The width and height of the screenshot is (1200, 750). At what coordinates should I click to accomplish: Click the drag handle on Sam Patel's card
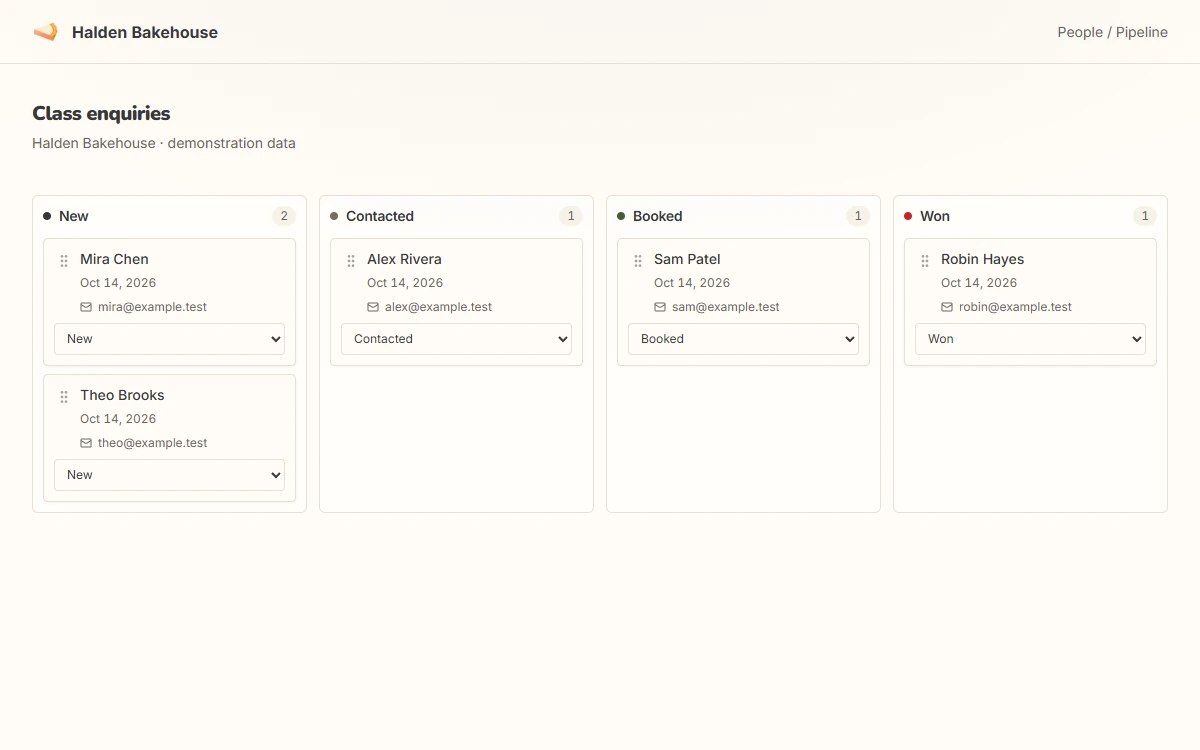tap(638, 261)
